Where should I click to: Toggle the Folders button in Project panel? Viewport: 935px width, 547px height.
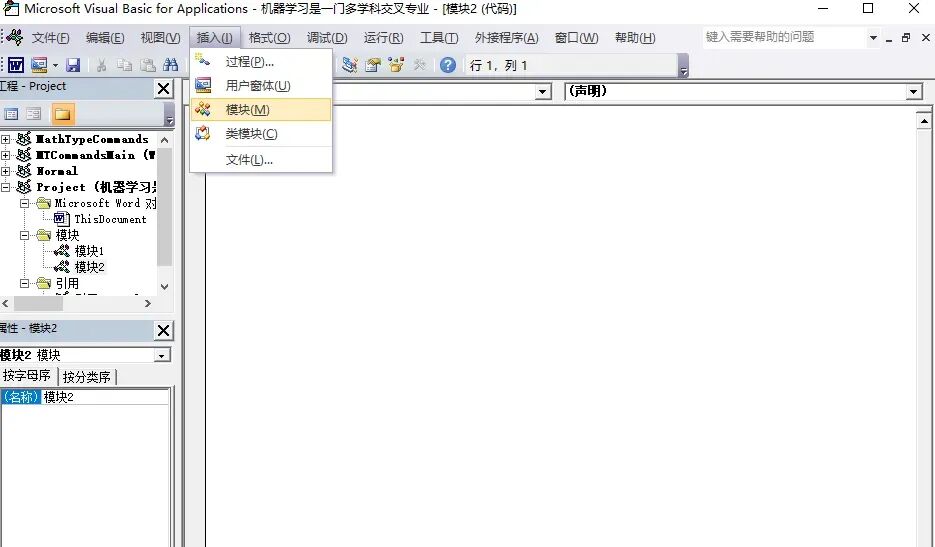pos(63,113)
